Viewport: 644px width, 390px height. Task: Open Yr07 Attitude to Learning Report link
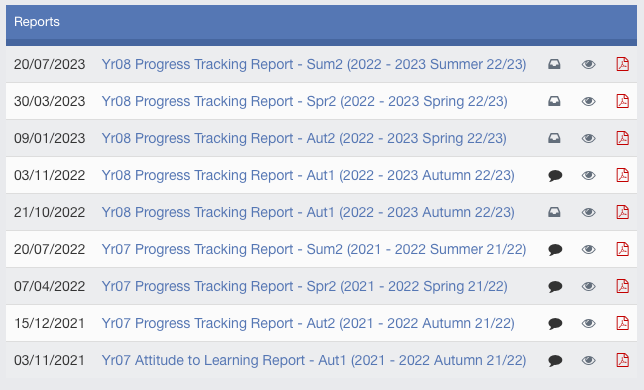314,360
